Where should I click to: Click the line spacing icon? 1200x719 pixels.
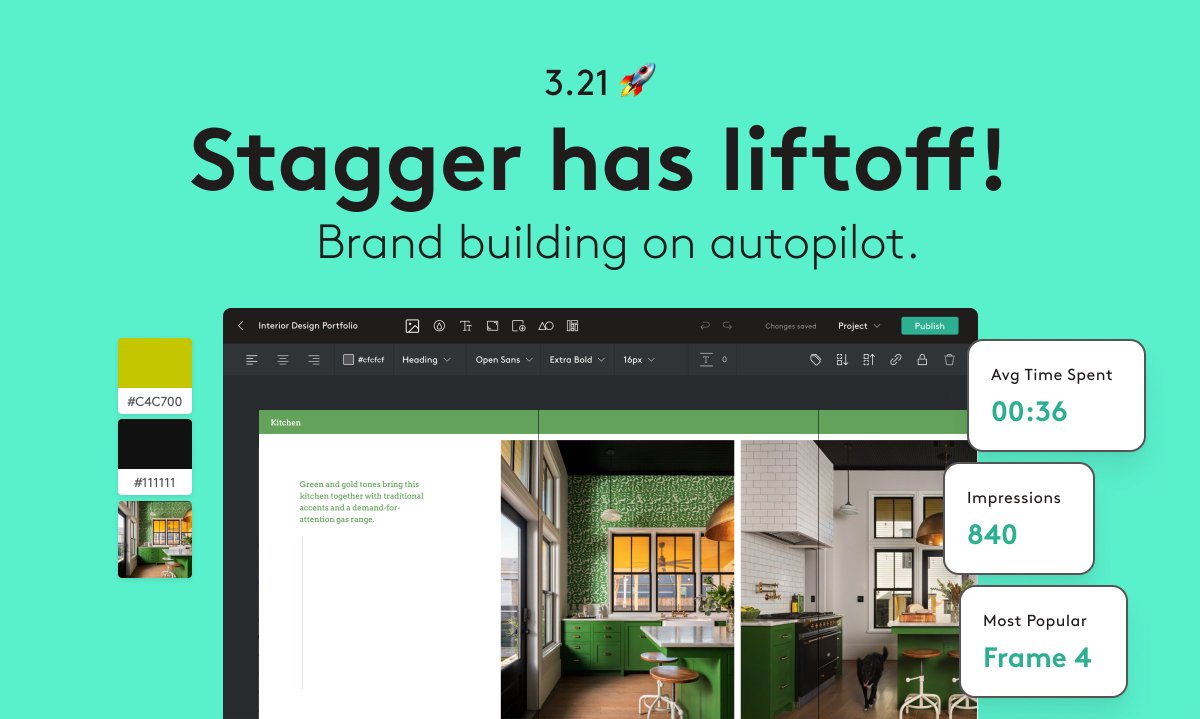click(706, 360)
